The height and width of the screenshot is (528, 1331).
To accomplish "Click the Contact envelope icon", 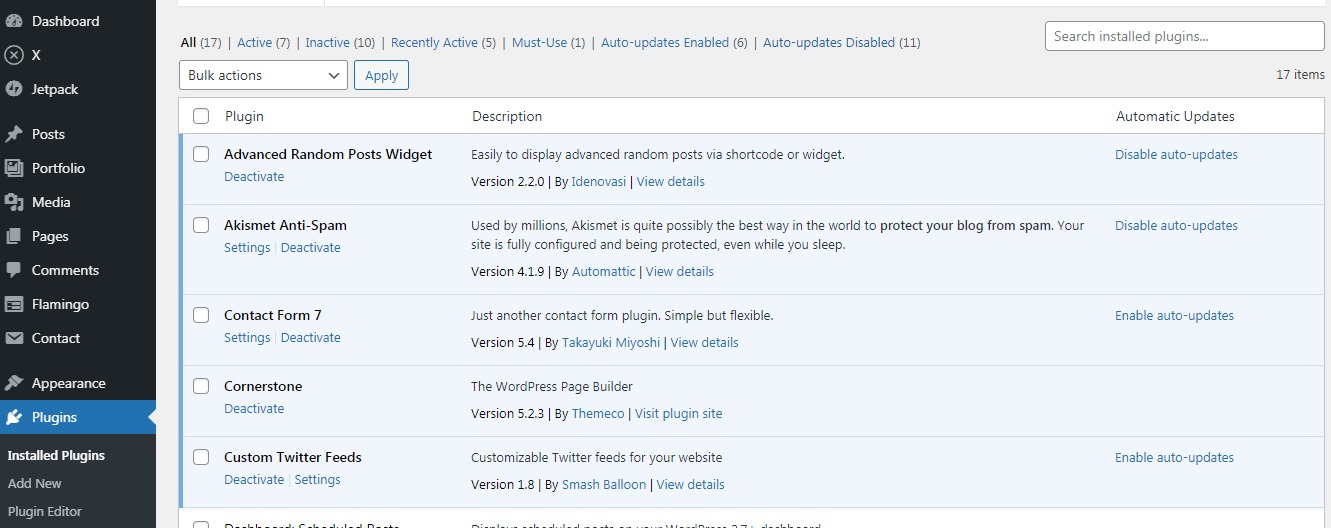I will [x=14, y=338].
